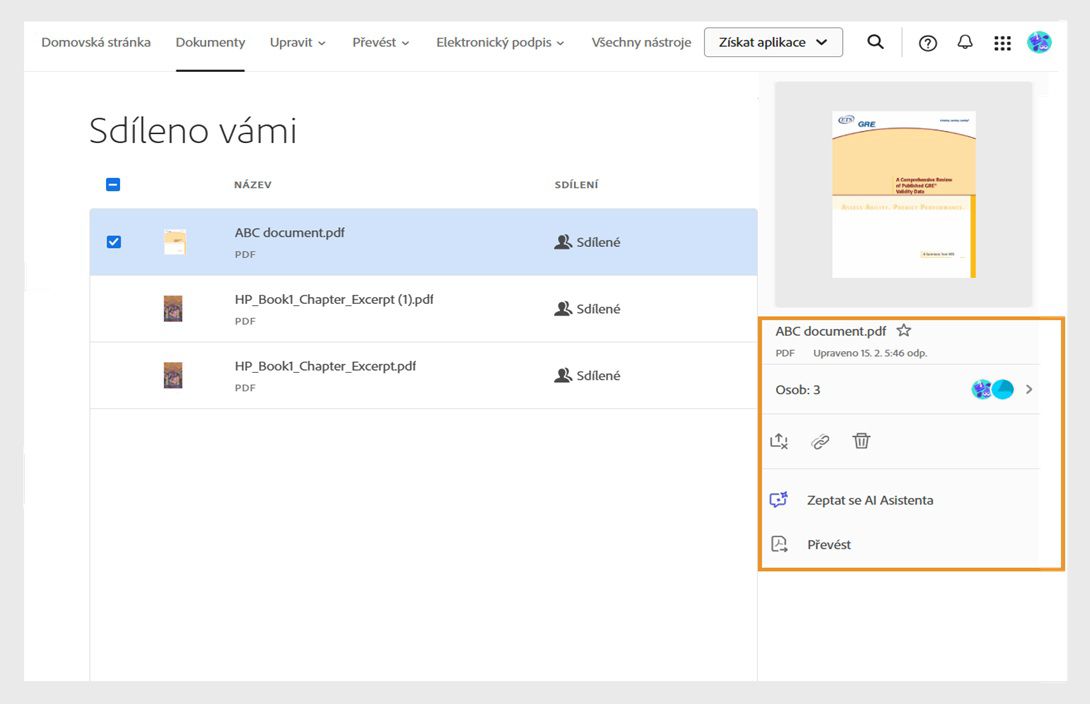Click the Získat aplikace button
The image size is (1090, 704).
773,42
